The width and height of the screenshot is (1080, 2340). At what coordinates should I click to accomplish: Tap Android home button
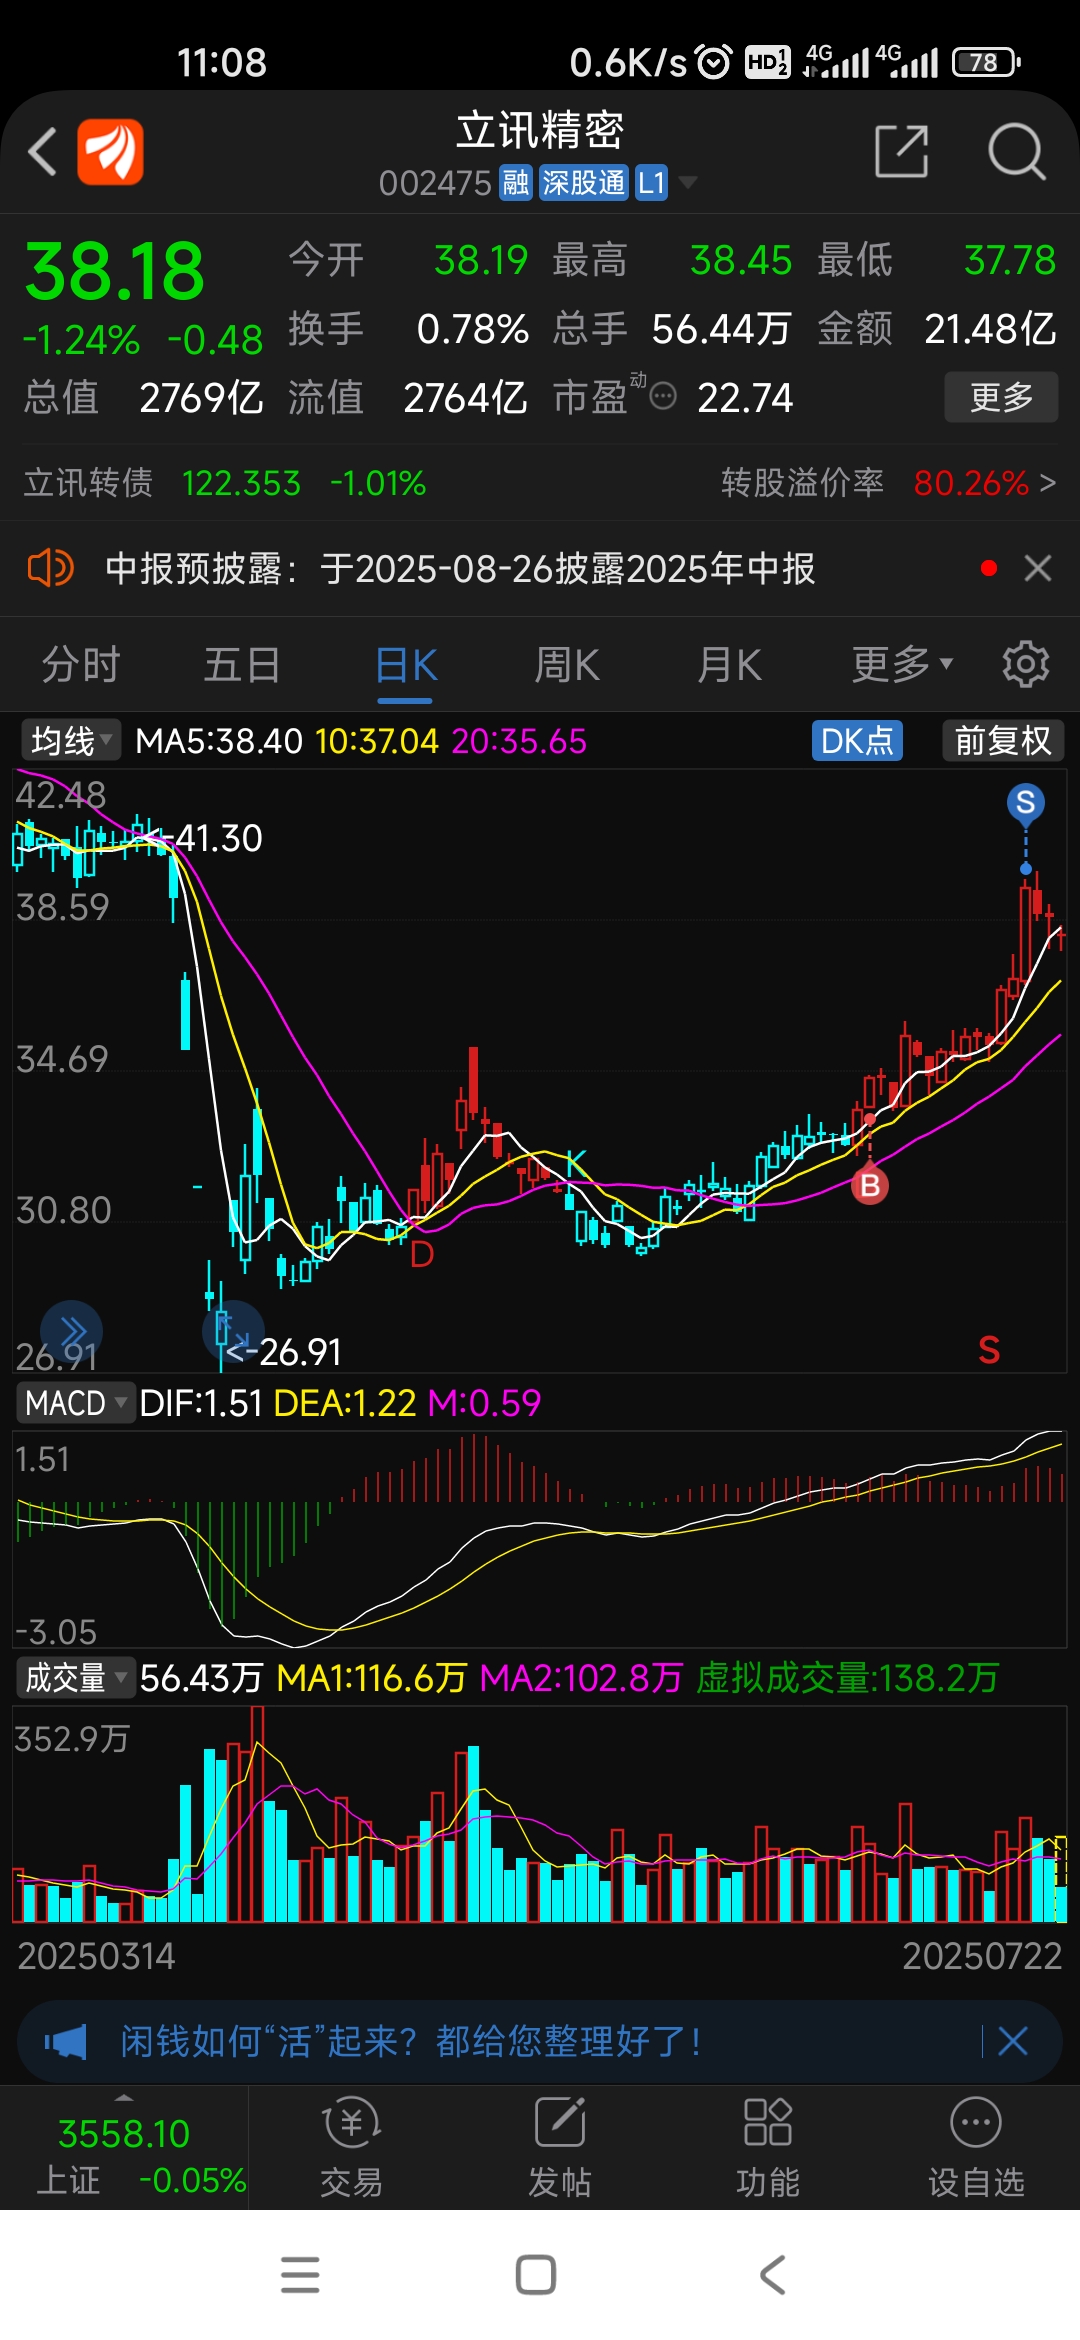536,2275
